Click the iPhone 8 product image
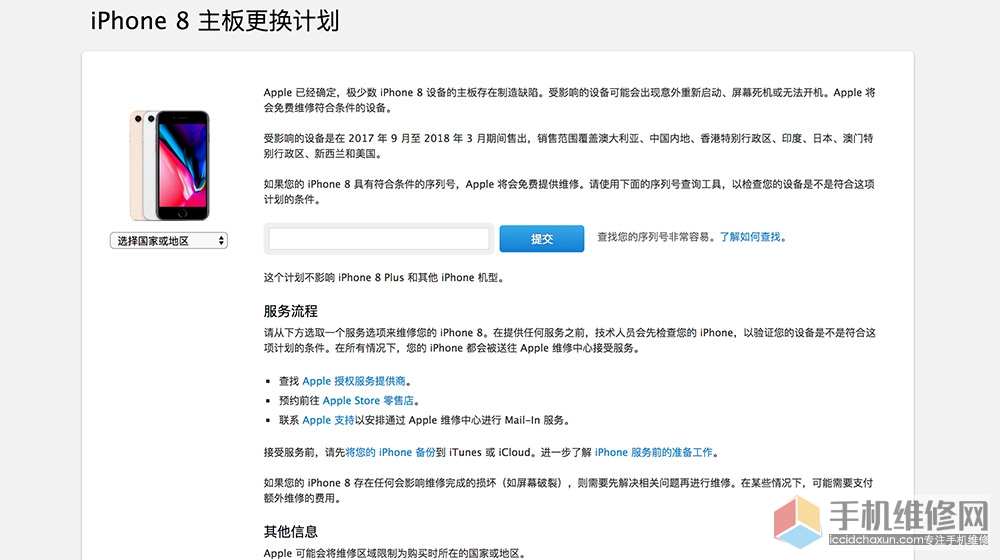 coord(170,166)
